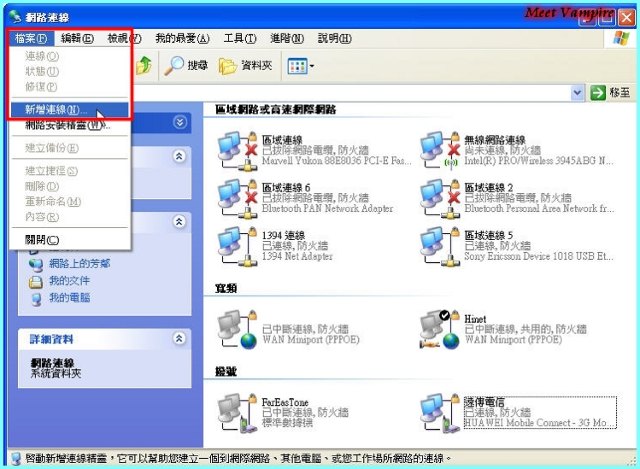Screen dimensions: 640x469
Task: Click the FarEasTone connection name text
Action: coord(285,402)
